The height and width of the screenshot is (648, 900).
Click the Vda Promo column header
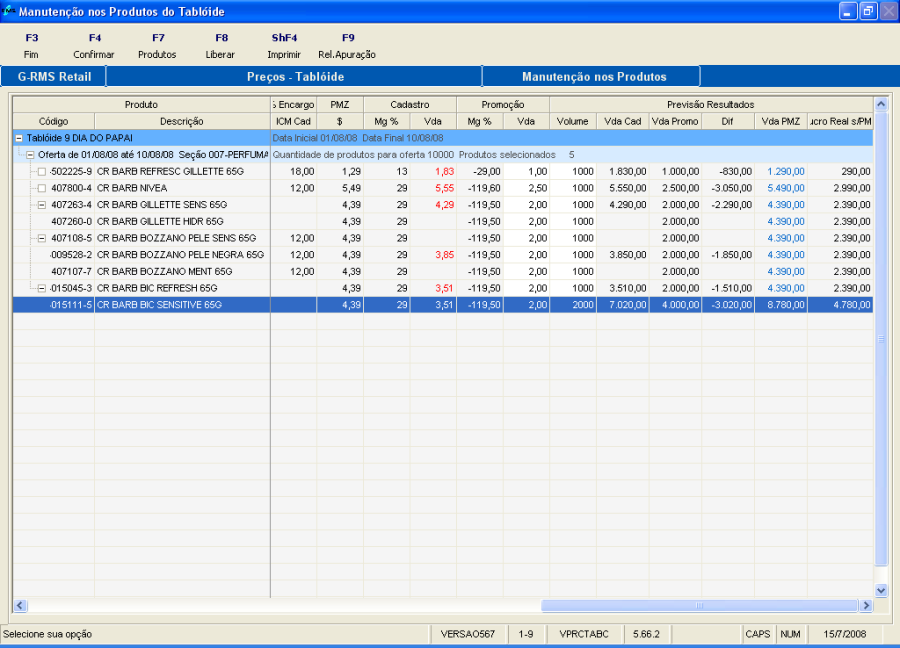[675, 121]
